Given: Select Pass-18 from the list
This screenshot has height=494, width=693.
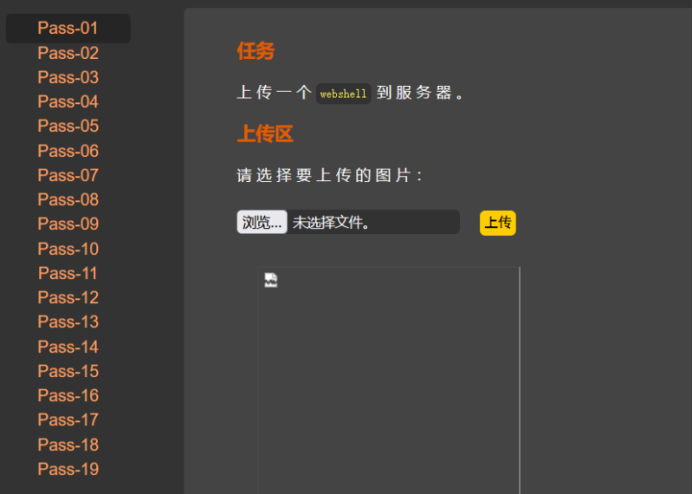Looking at the screenshot, I should pos(68,445).
